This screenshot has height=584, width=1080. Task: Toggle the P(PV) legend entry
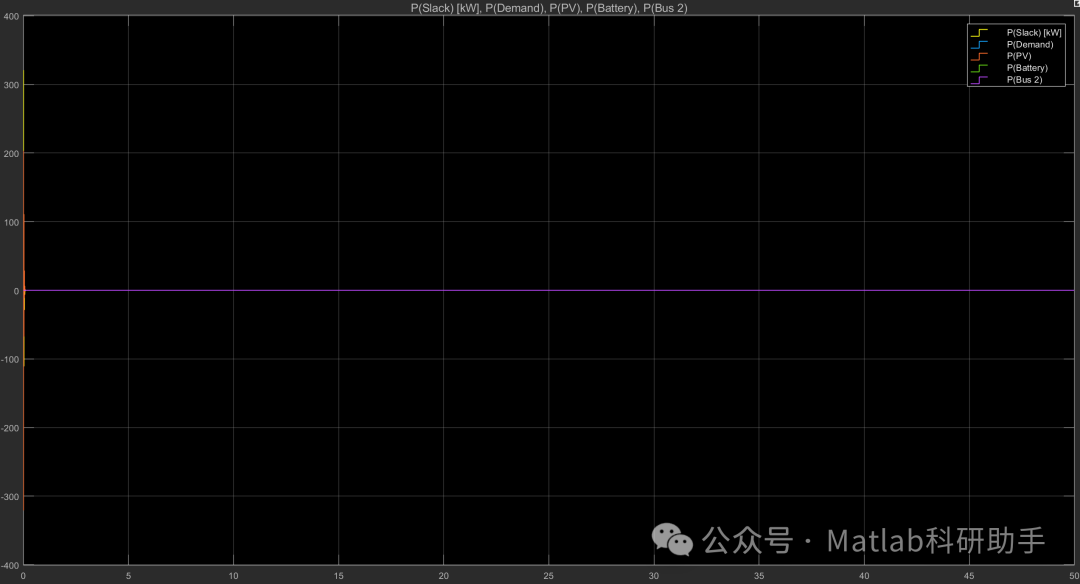[1019, 56]
